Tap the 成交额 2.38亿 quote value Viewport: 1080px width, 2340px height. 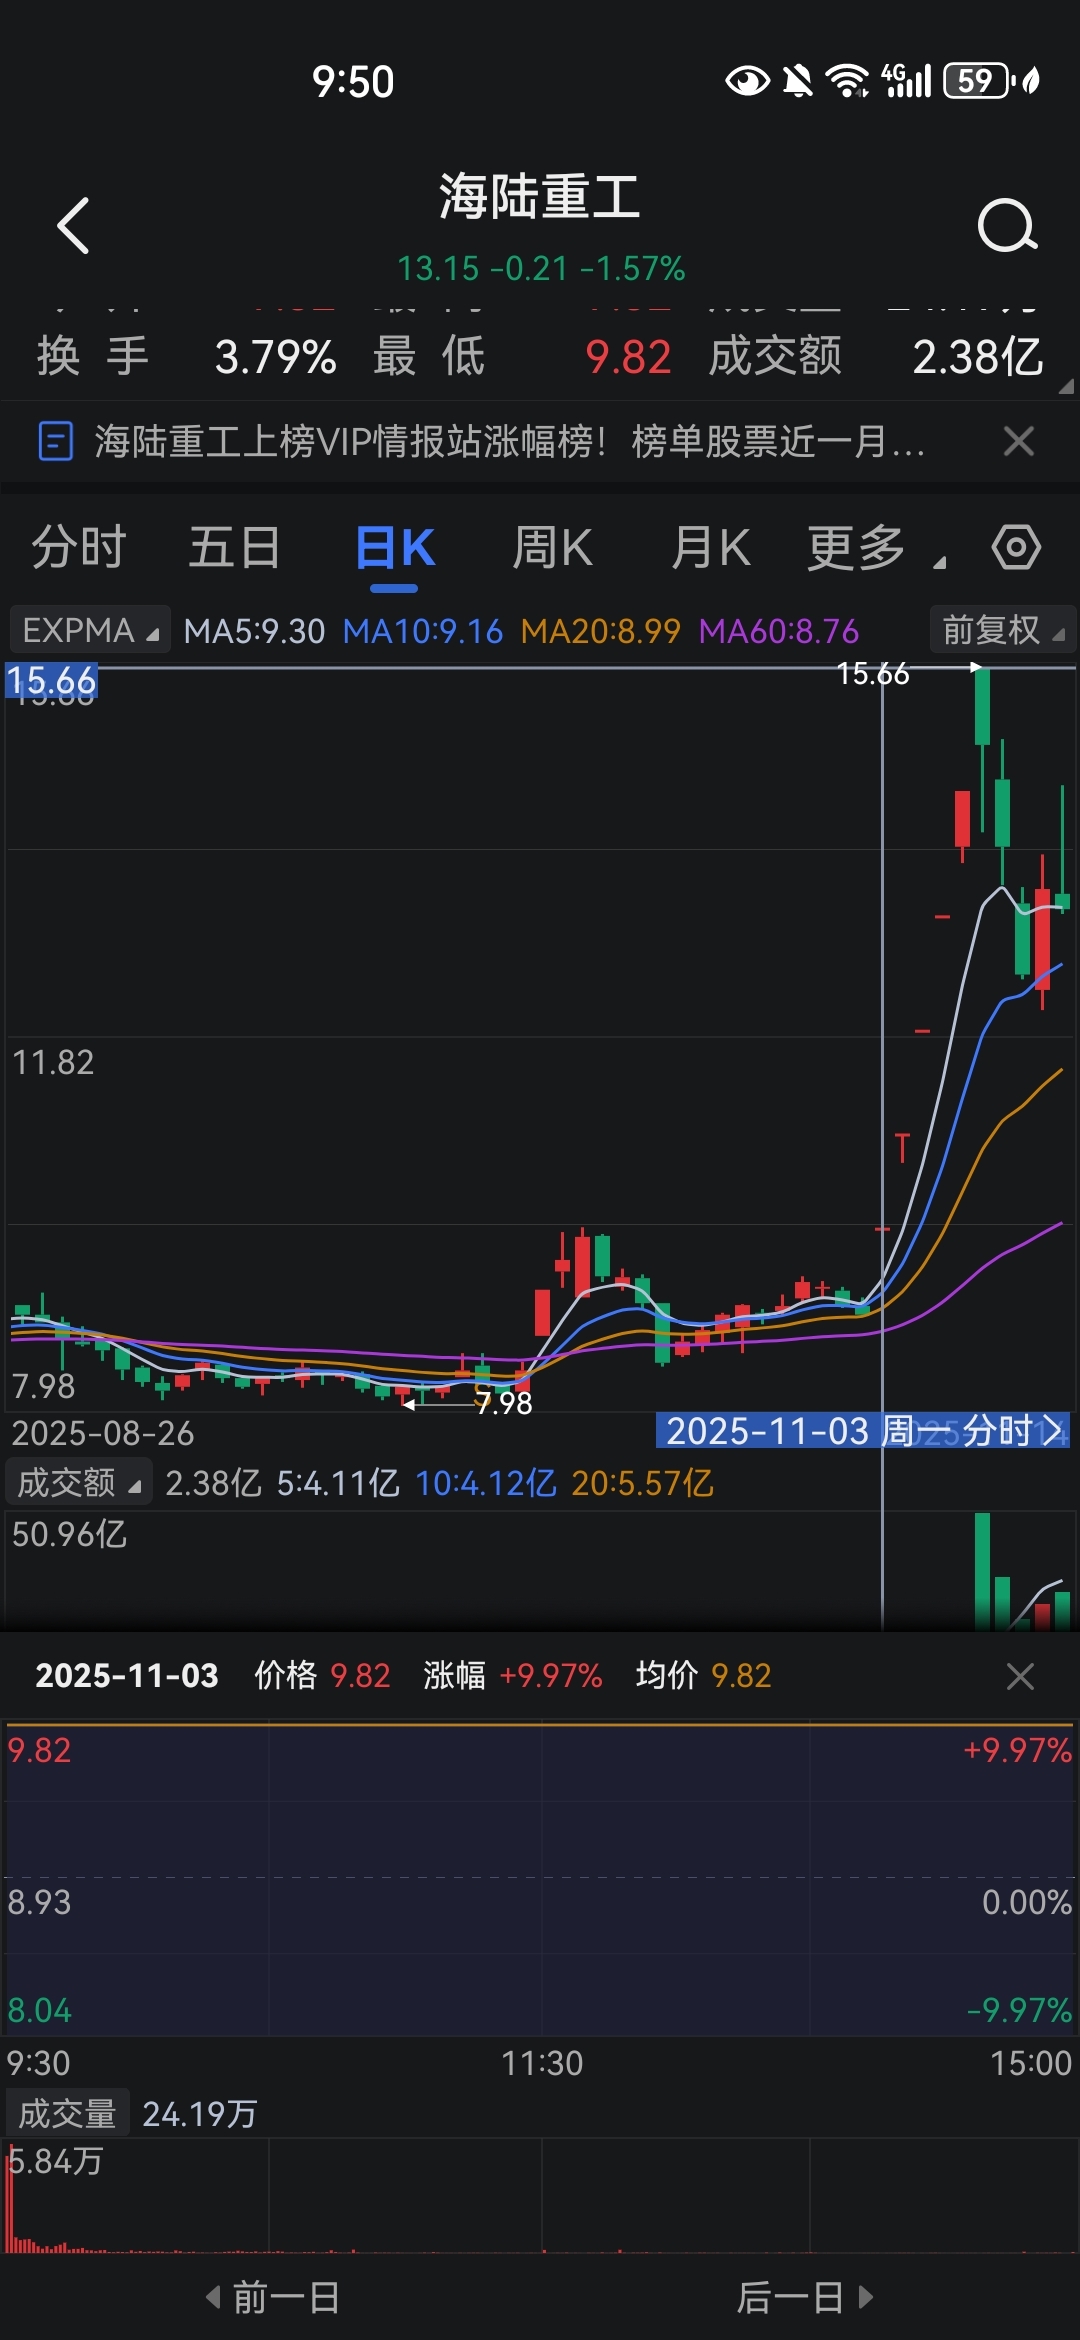pyautogui.click(x=978, y=357)
